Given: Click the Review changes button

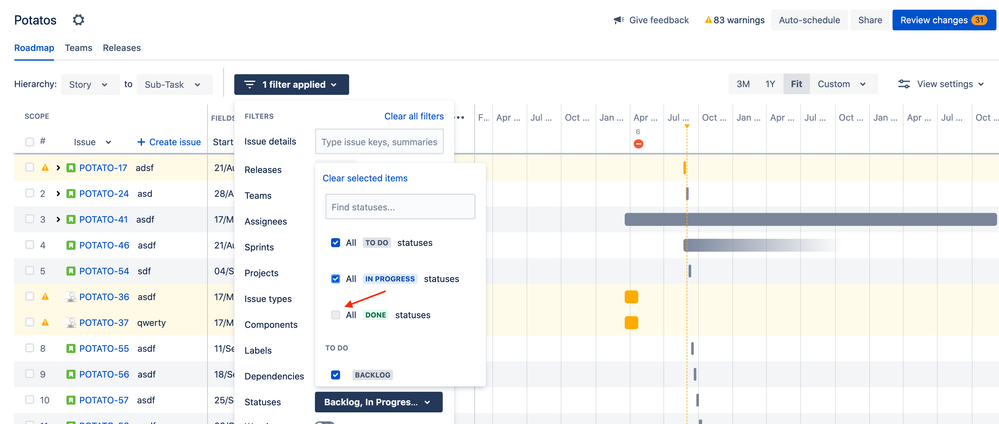Looking at the screenshot, I should coord(944,20).
